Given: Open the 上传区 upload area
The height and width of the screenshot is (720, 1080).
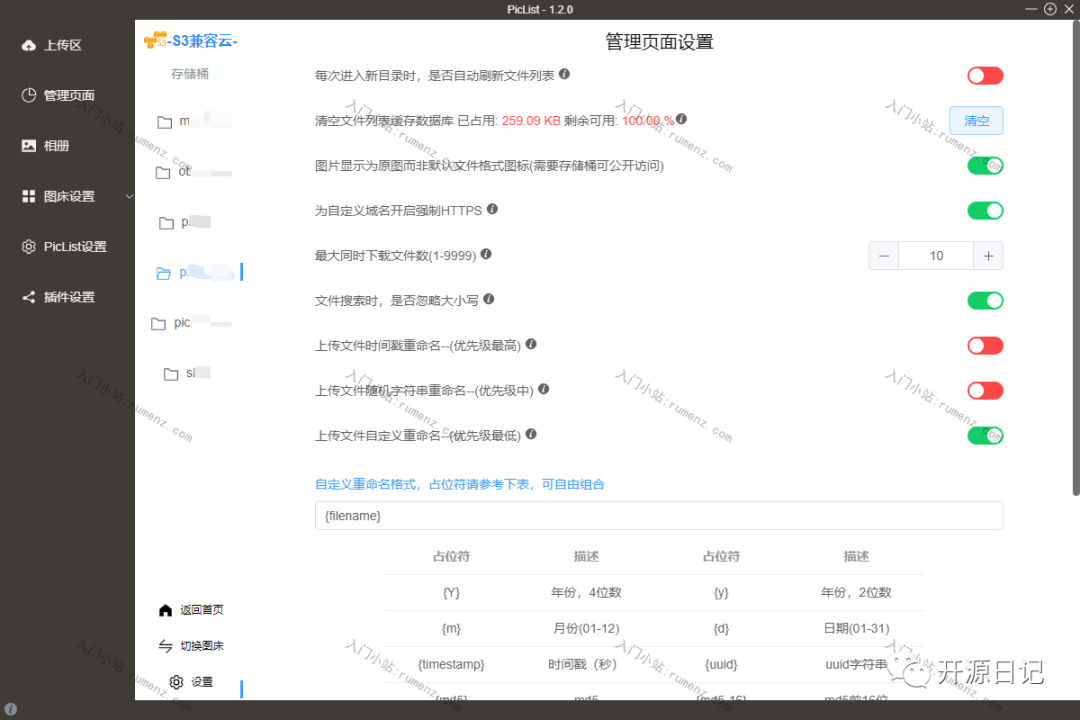Looking at the screenshot, I should (63, 45).
